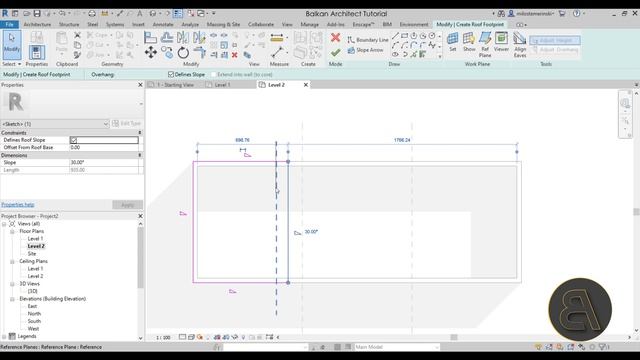The width and height of the screenshot is (640, 360).
Task: Collapse the Views (all) root node
Action: (4, 224)
